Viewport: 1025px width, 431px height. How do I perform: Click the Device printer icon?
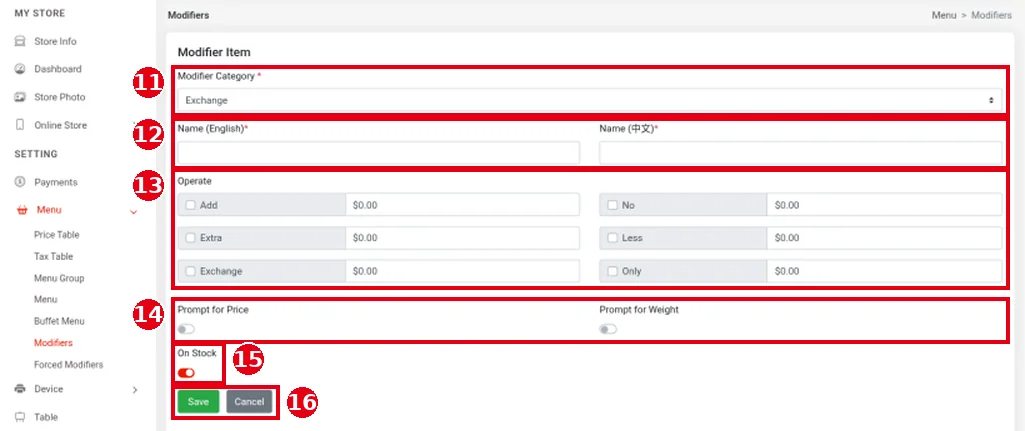point(20,388)
